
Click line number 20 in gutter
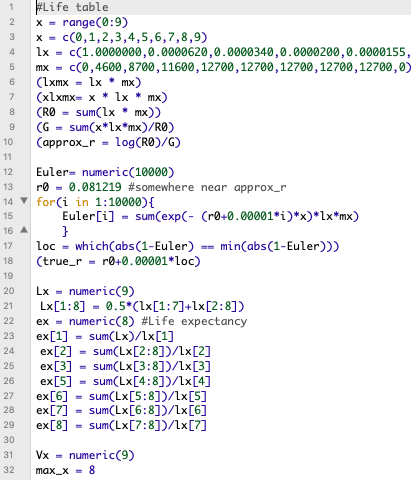point(9,291)
